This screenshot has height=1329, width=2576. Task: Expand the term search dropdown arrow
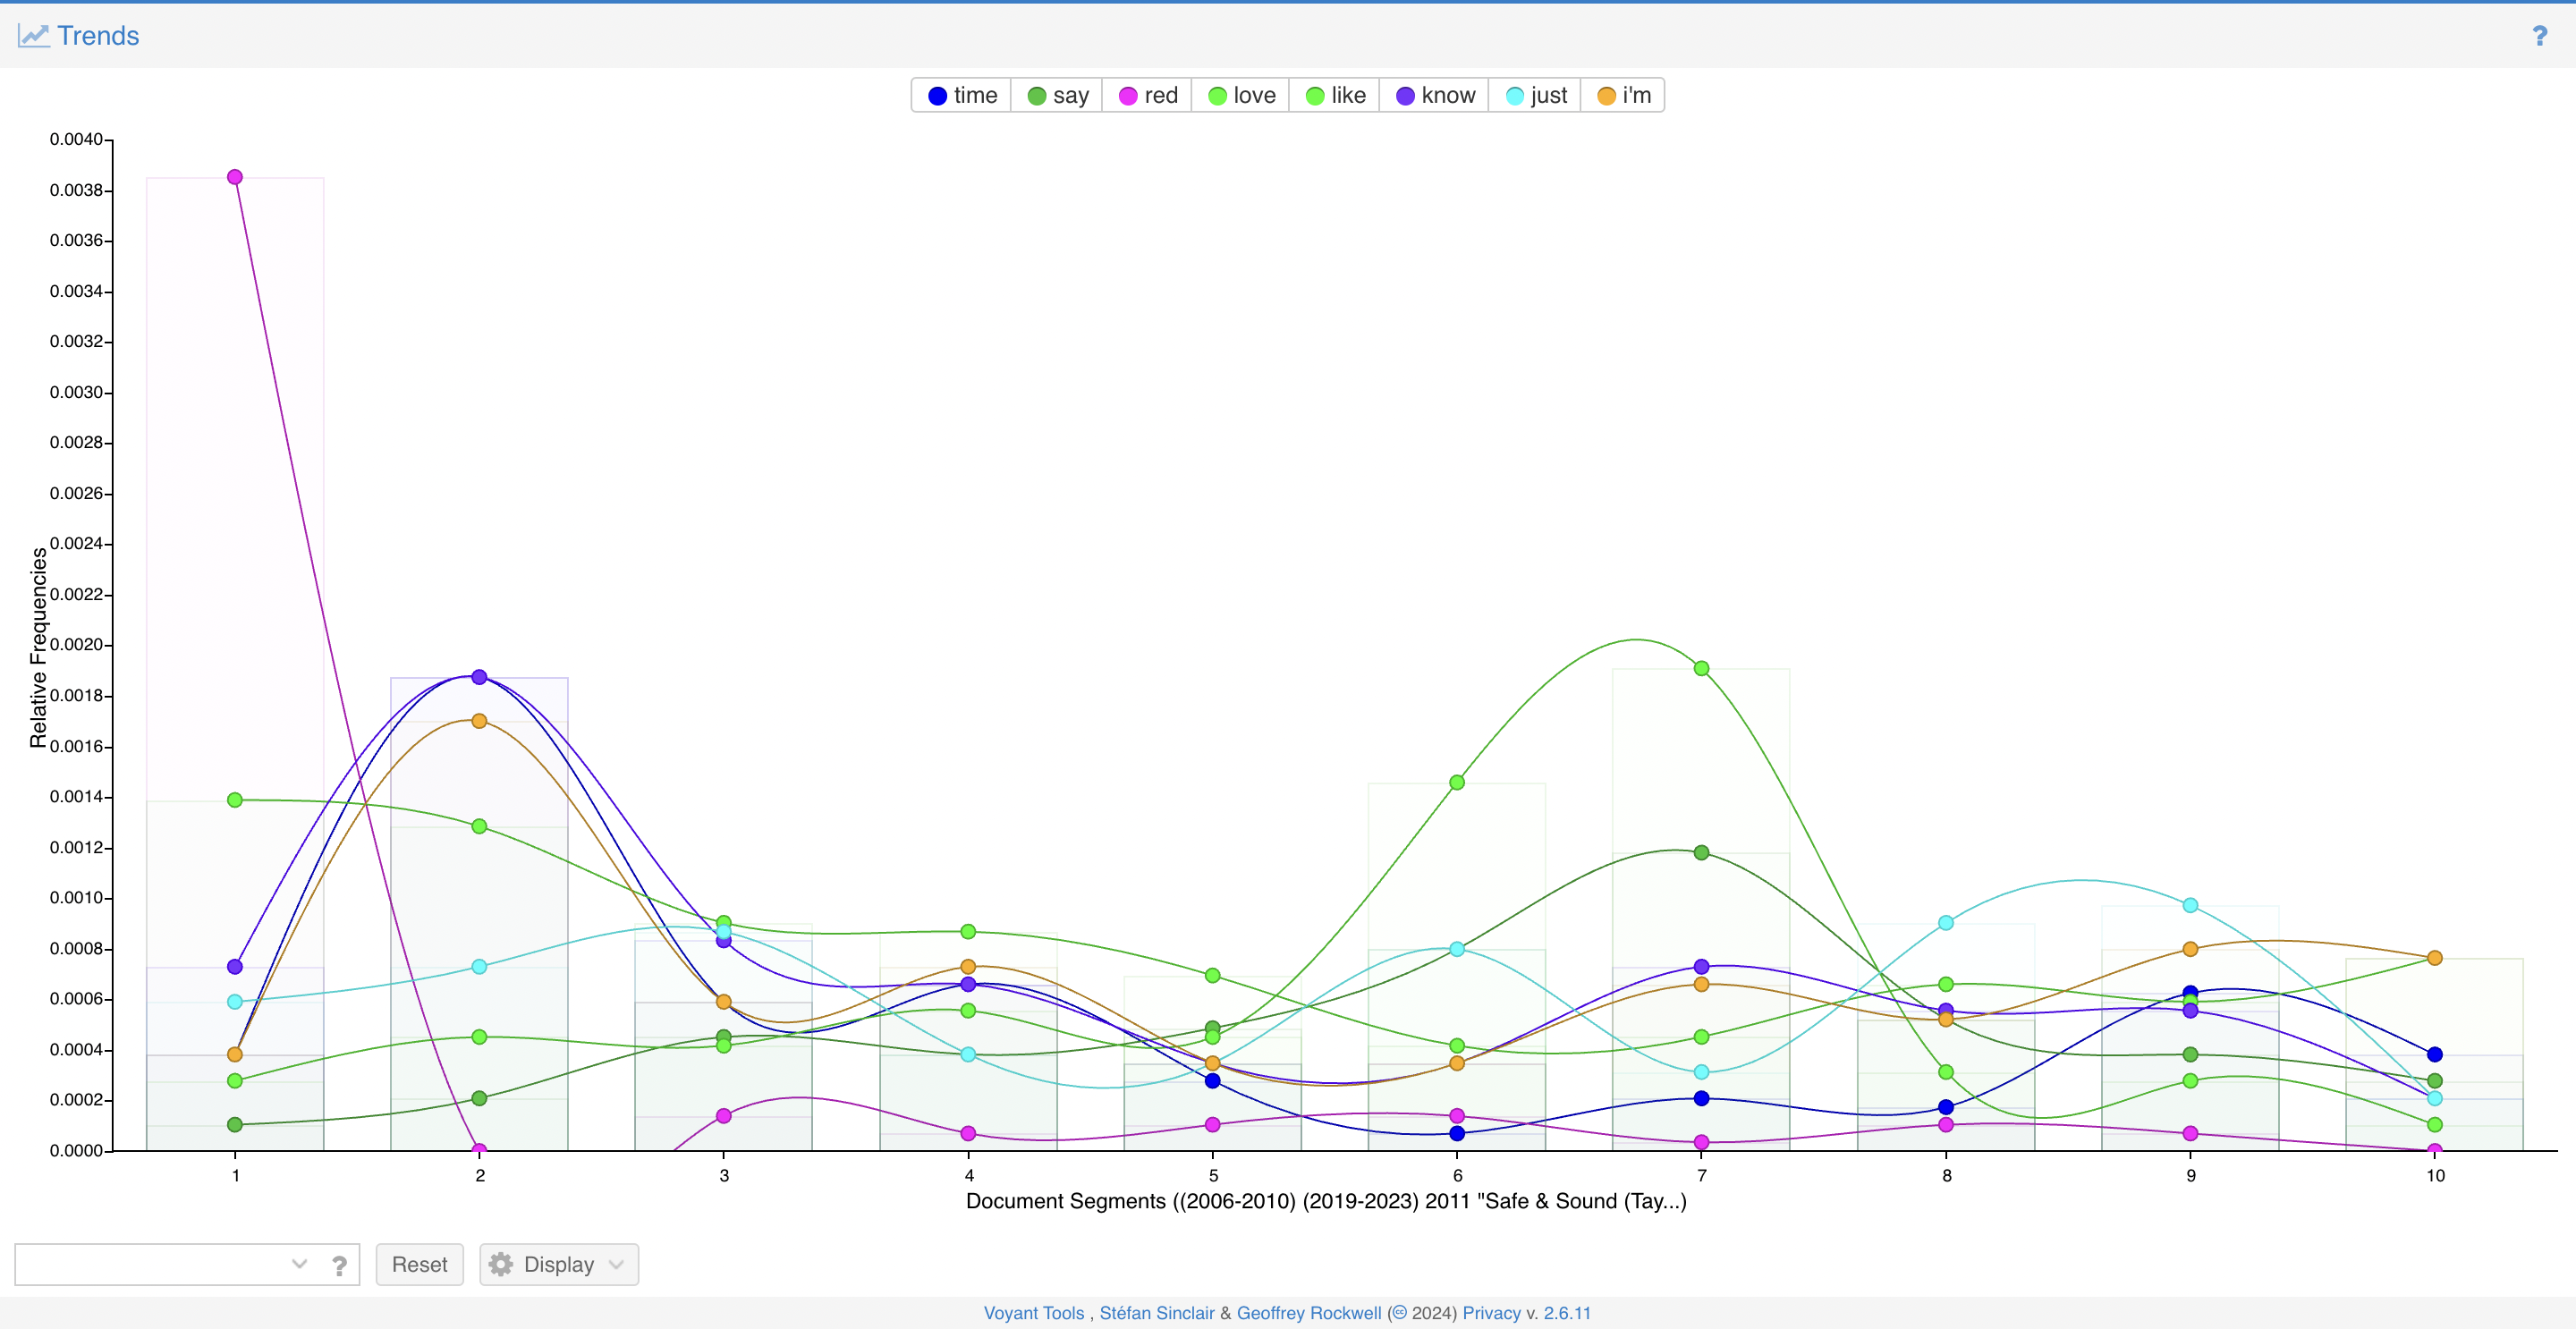(x=299, y=1264)
